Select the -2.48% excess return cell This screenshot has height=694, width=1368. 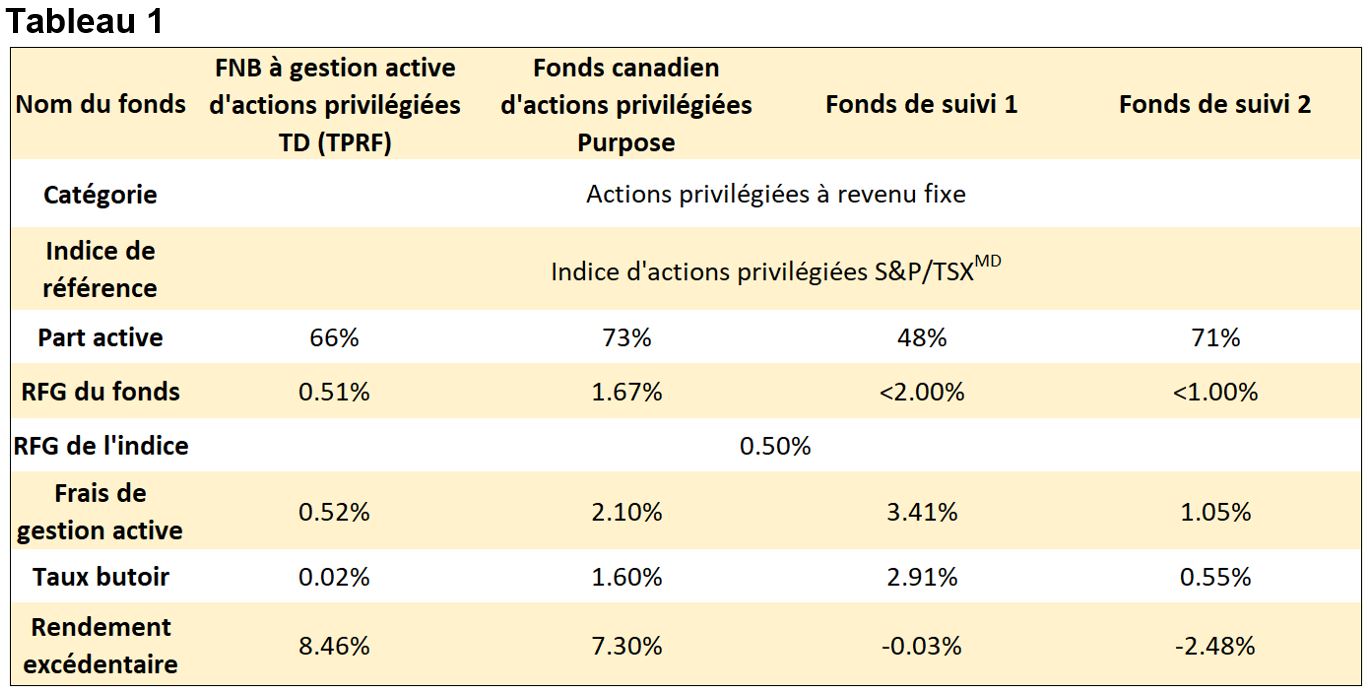tap(1215, 646)
